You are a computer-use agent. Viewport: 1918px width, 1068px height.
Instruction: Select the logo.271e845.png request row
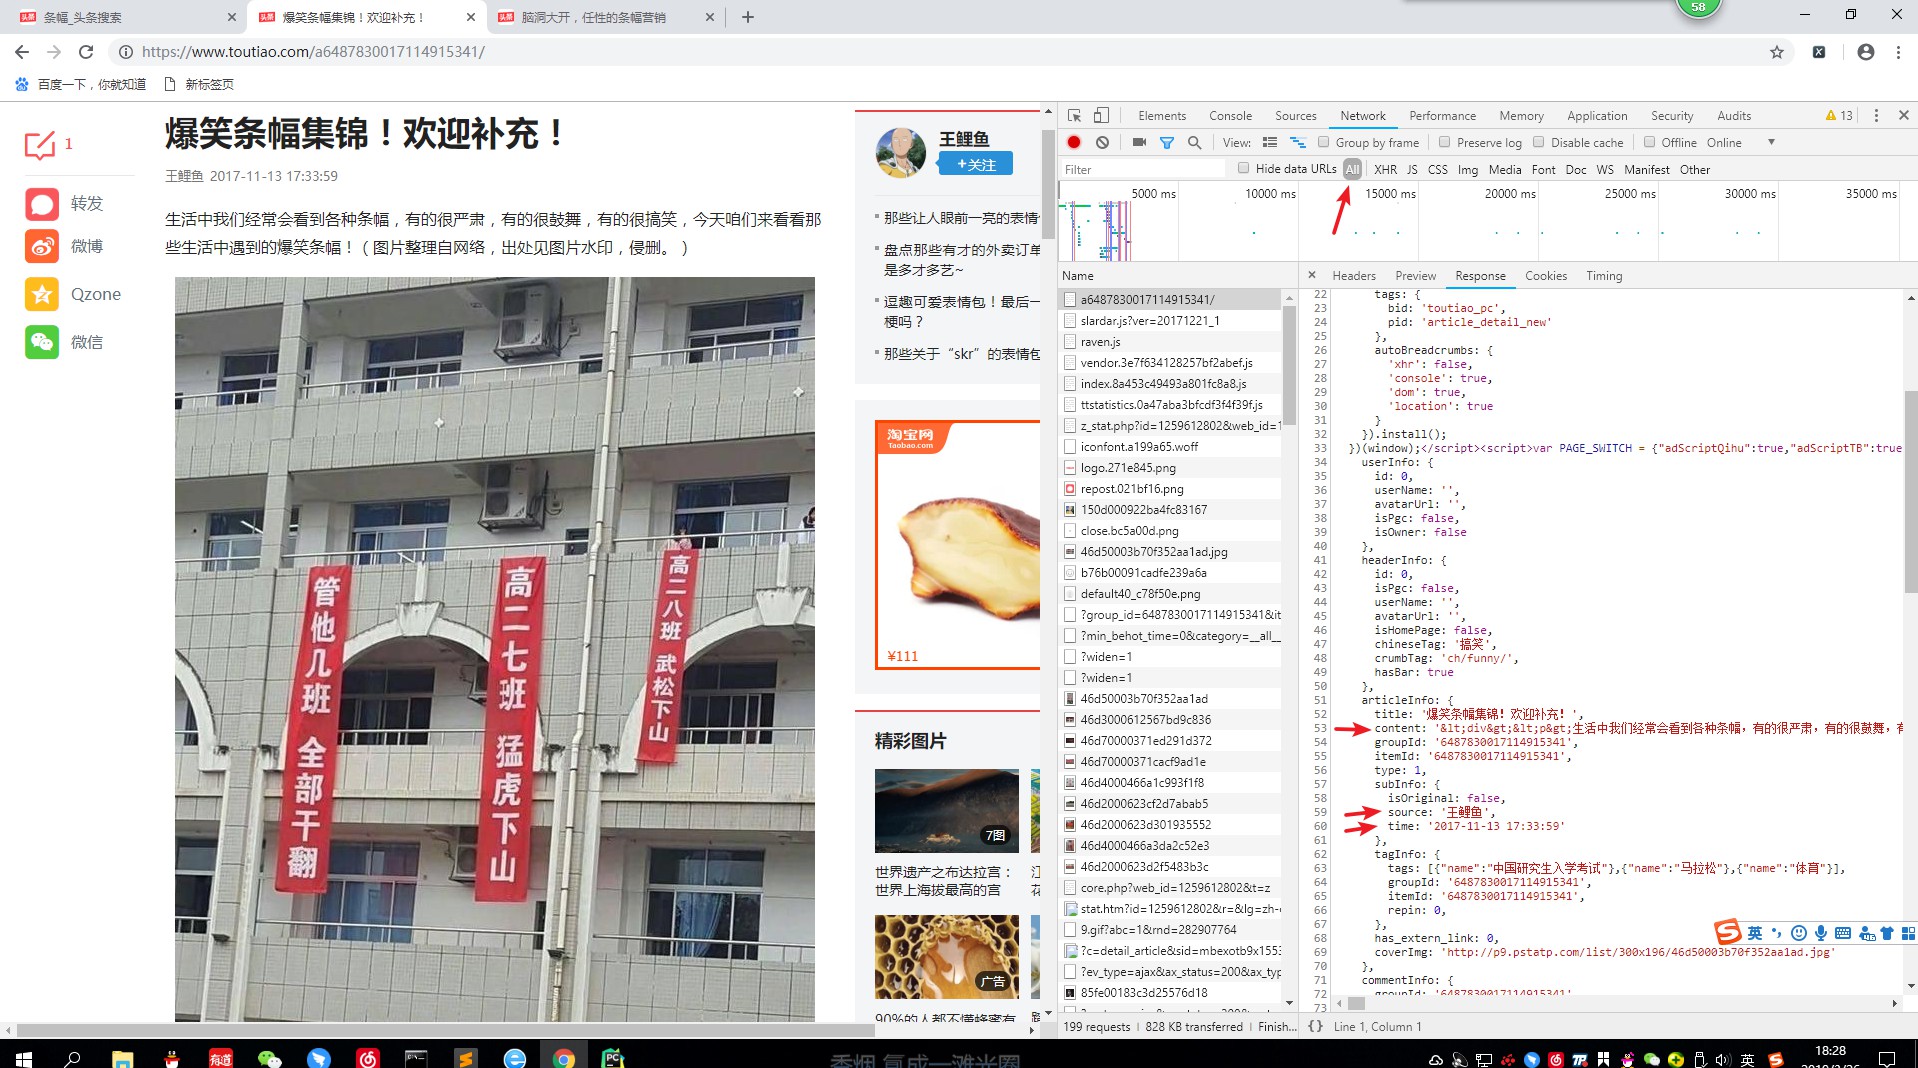click(x=1170, y=468)
